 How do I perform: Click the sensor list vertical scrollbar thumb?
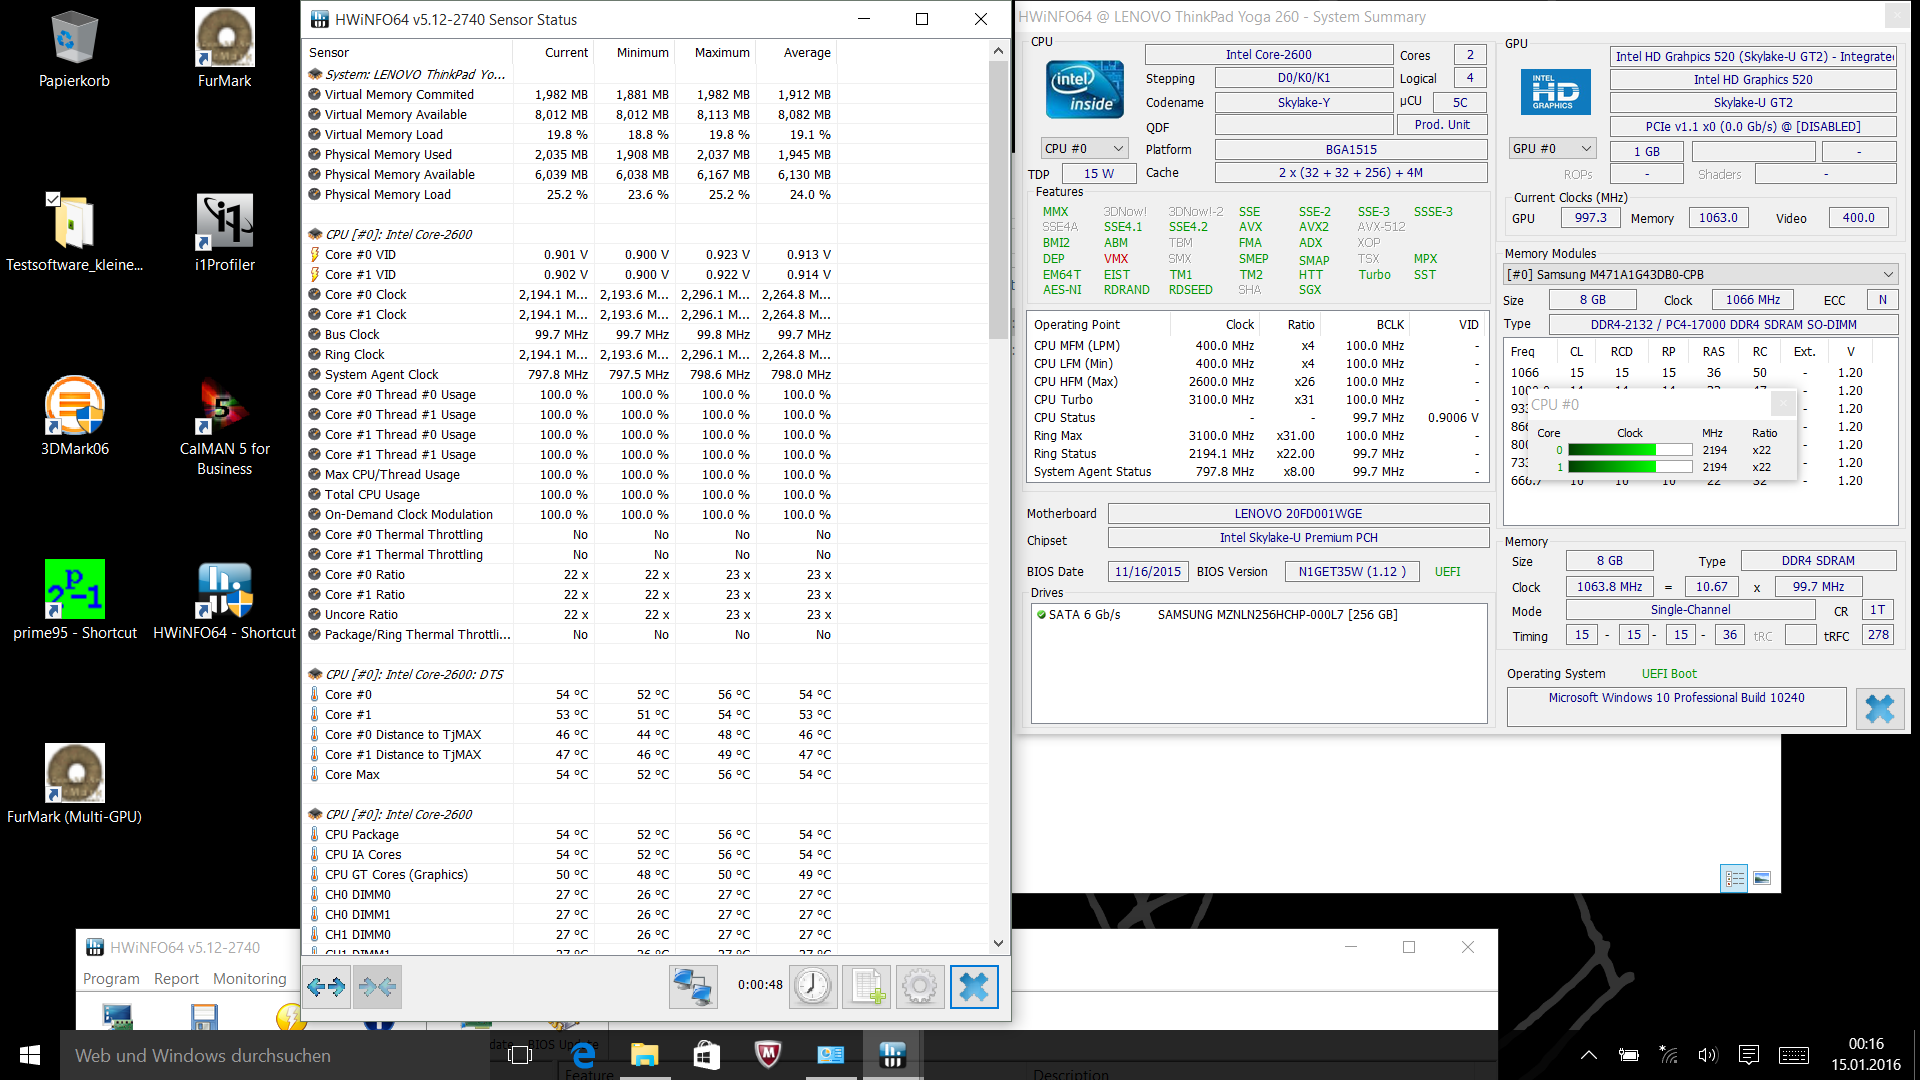pos(997,200)
